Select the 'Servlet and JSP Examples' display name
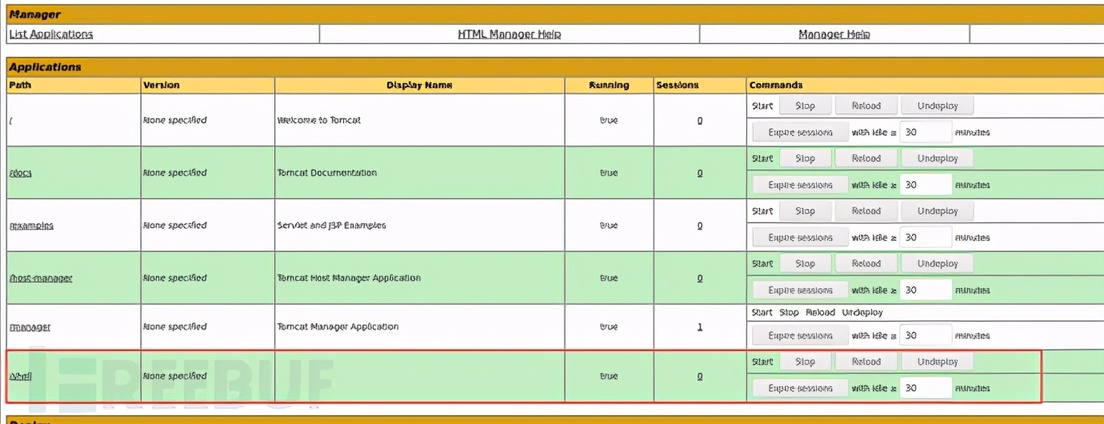Viewport: 1104px width, 424px height. click(332, 226)
